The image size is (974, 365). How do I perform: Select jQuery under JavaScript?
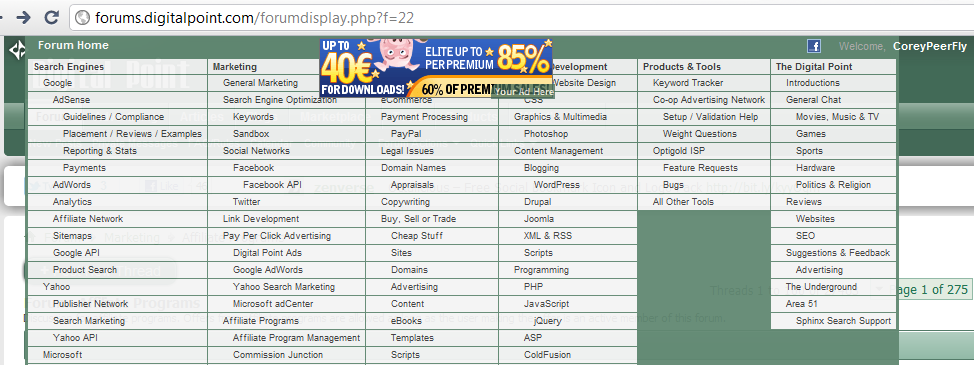pos(547,321)
